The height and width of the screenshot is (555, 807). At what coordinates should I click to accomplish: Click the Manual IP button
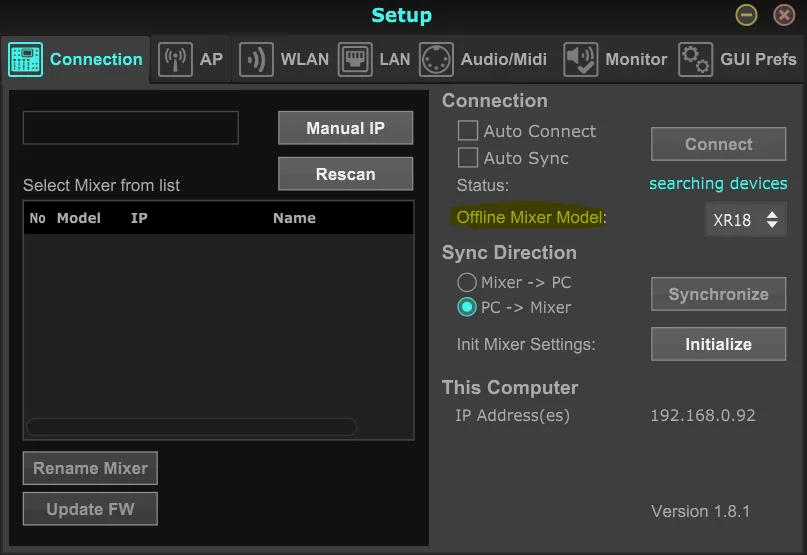345,128
